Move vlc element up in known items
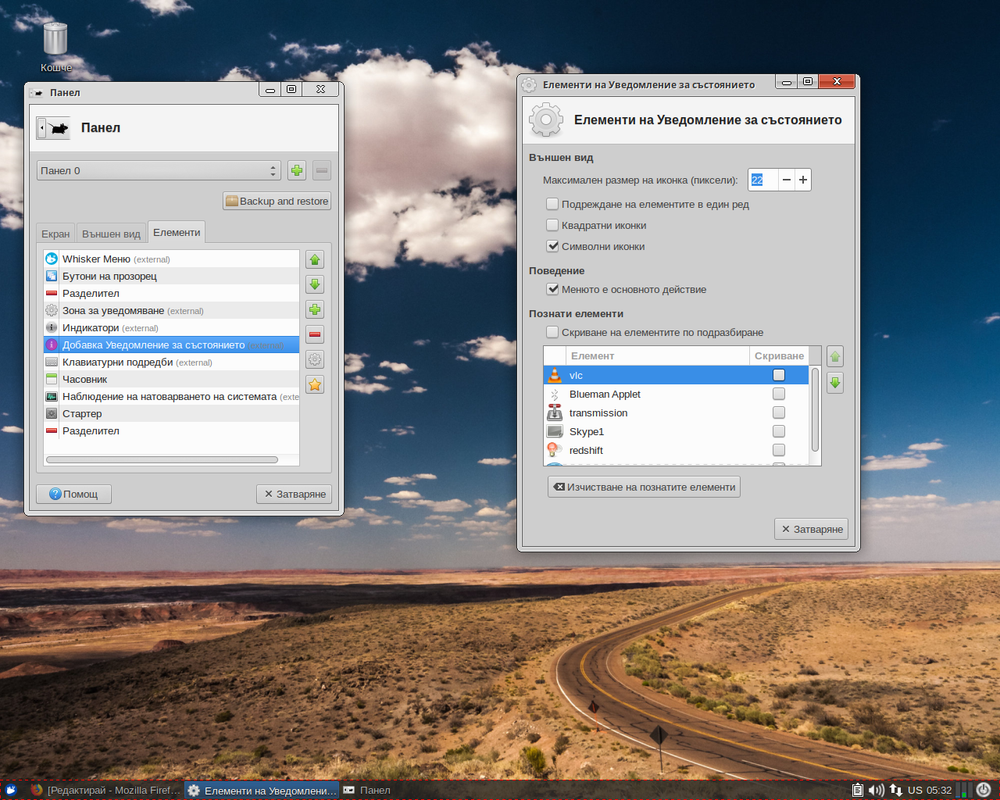 coord(835,357)
